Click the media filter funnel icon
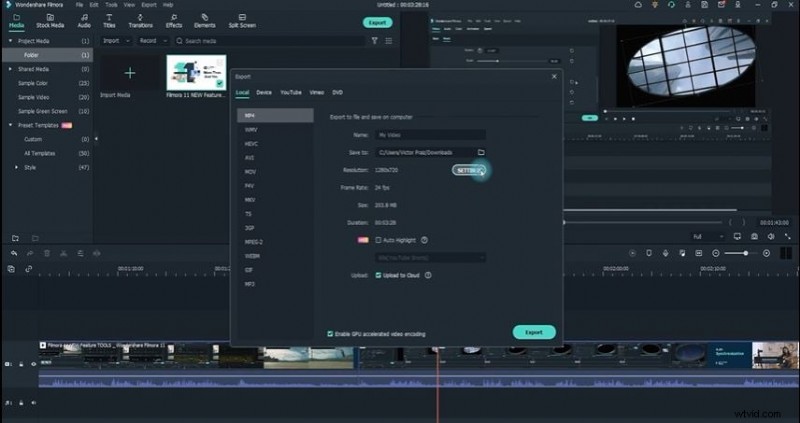 [x=374, y=41]
